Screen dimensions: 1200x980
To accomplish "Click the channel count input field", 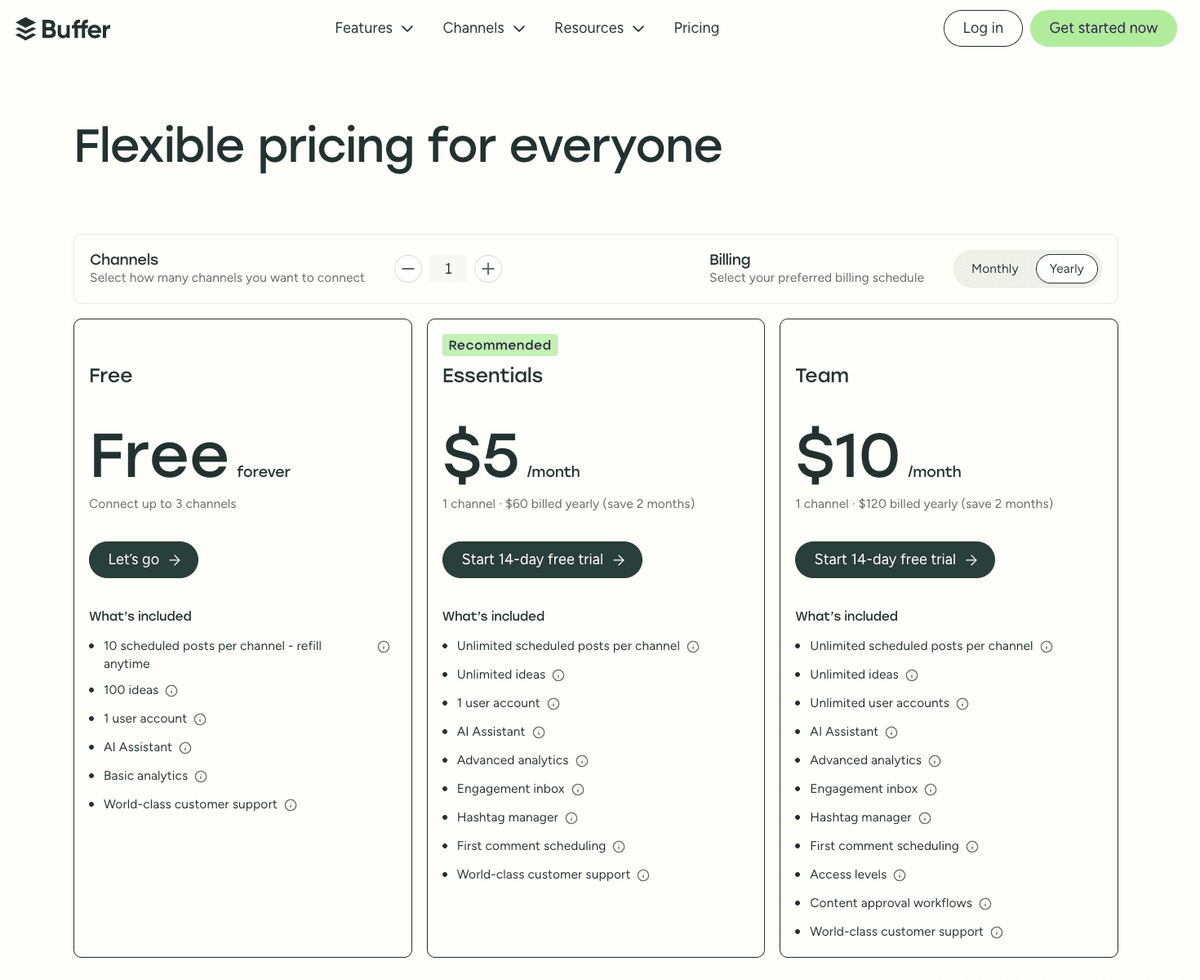I will click(x=448, y=268).
